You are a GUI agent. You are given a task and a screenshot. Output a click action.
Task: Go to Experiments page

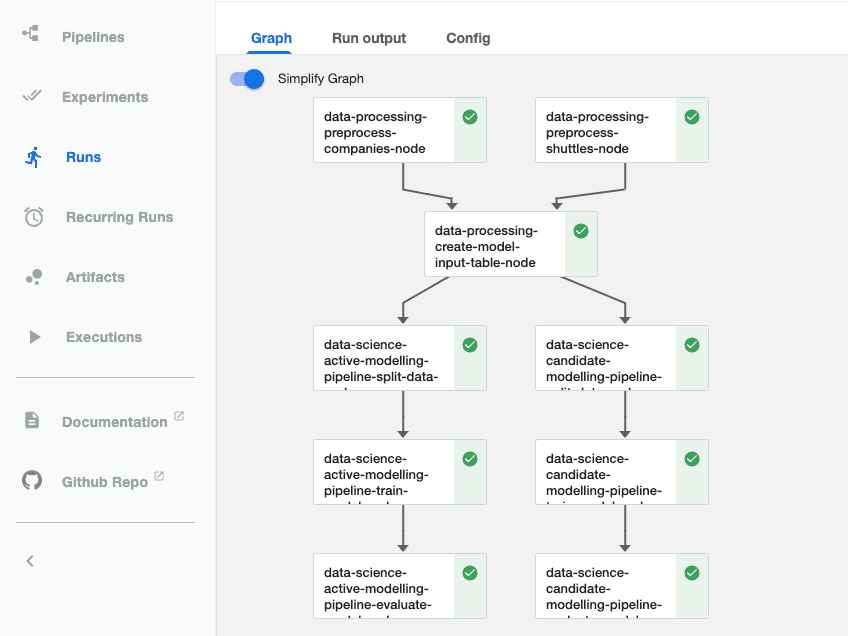105,97
